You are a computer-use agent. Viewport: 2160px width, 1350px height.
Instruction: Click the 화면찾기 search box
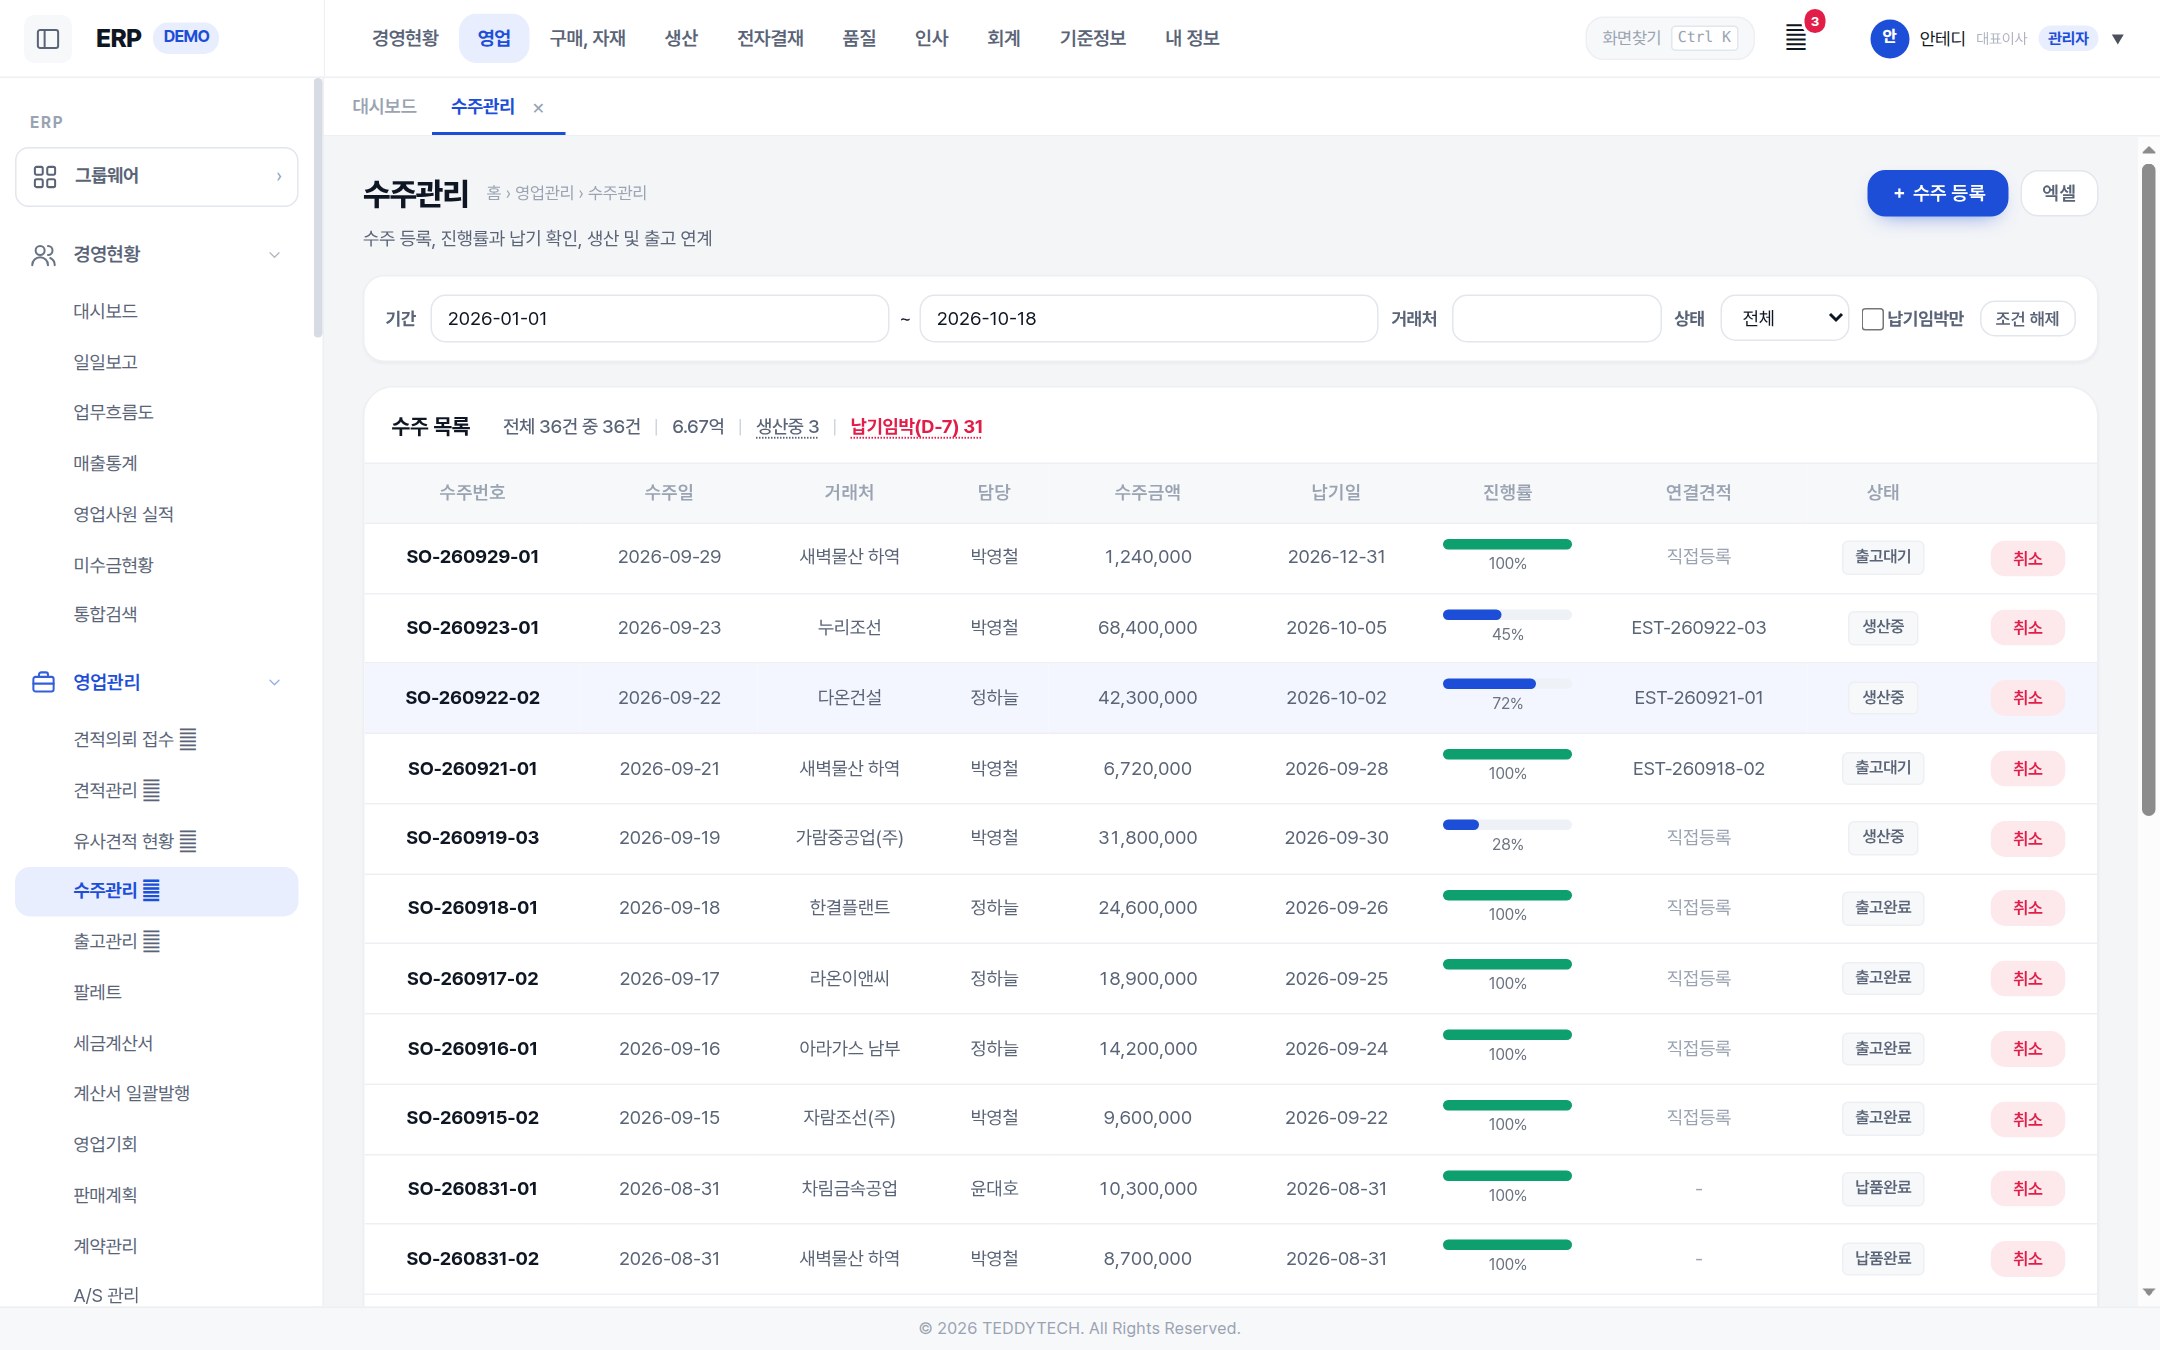coord(1670,38)
